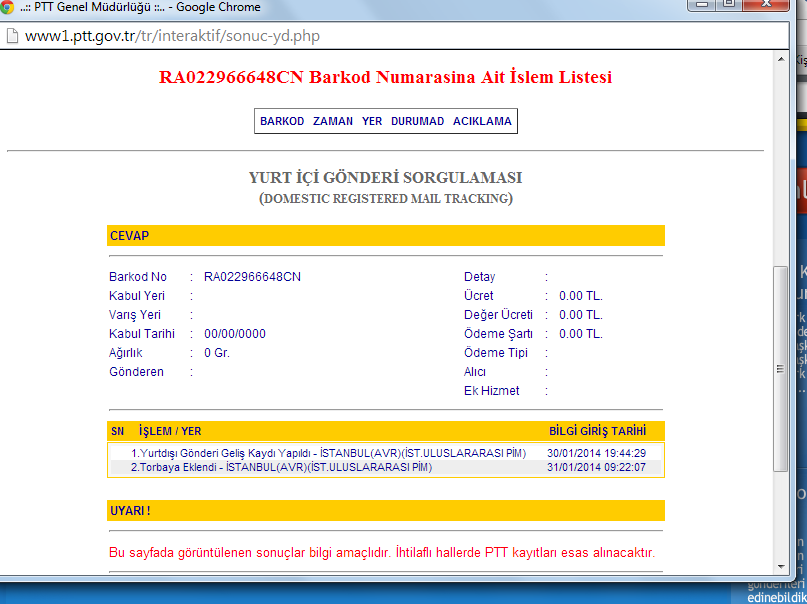Click the Ağırlık label
This screenshot has width=807, height=604.
[x=126, y=353]
